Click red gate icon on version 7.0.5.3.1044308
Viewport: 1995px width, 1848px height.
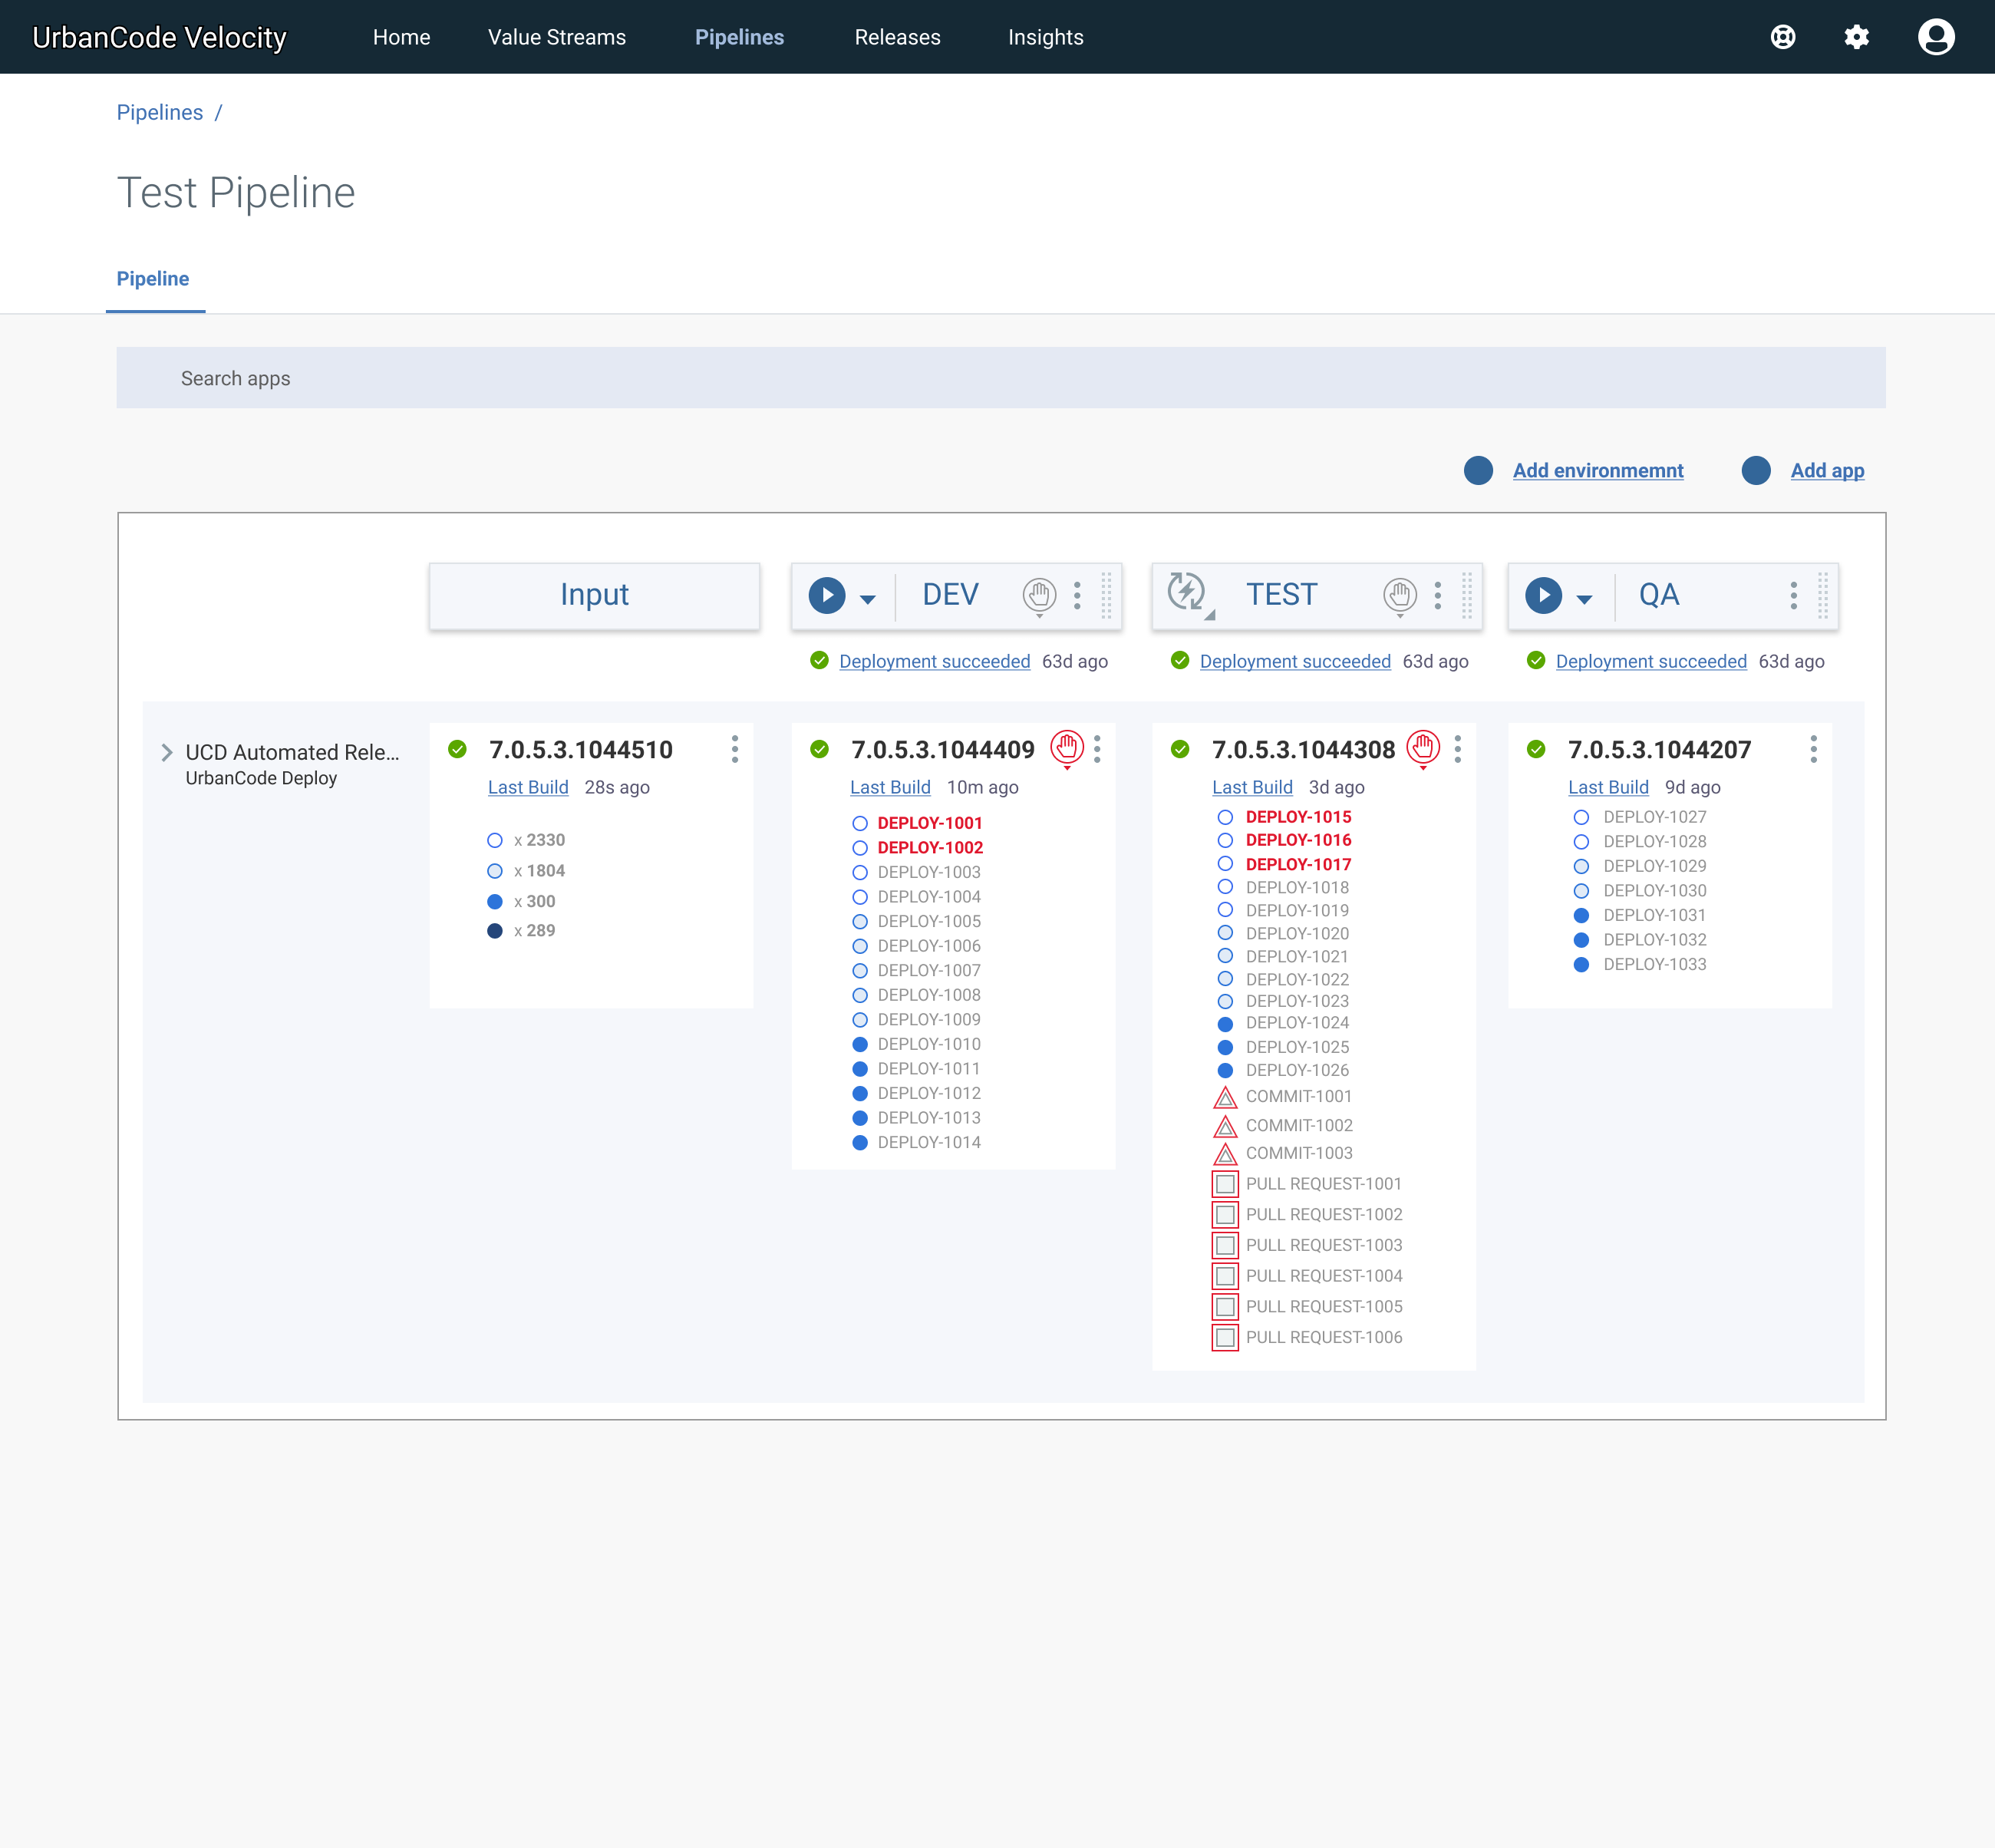coord(1422,747)
